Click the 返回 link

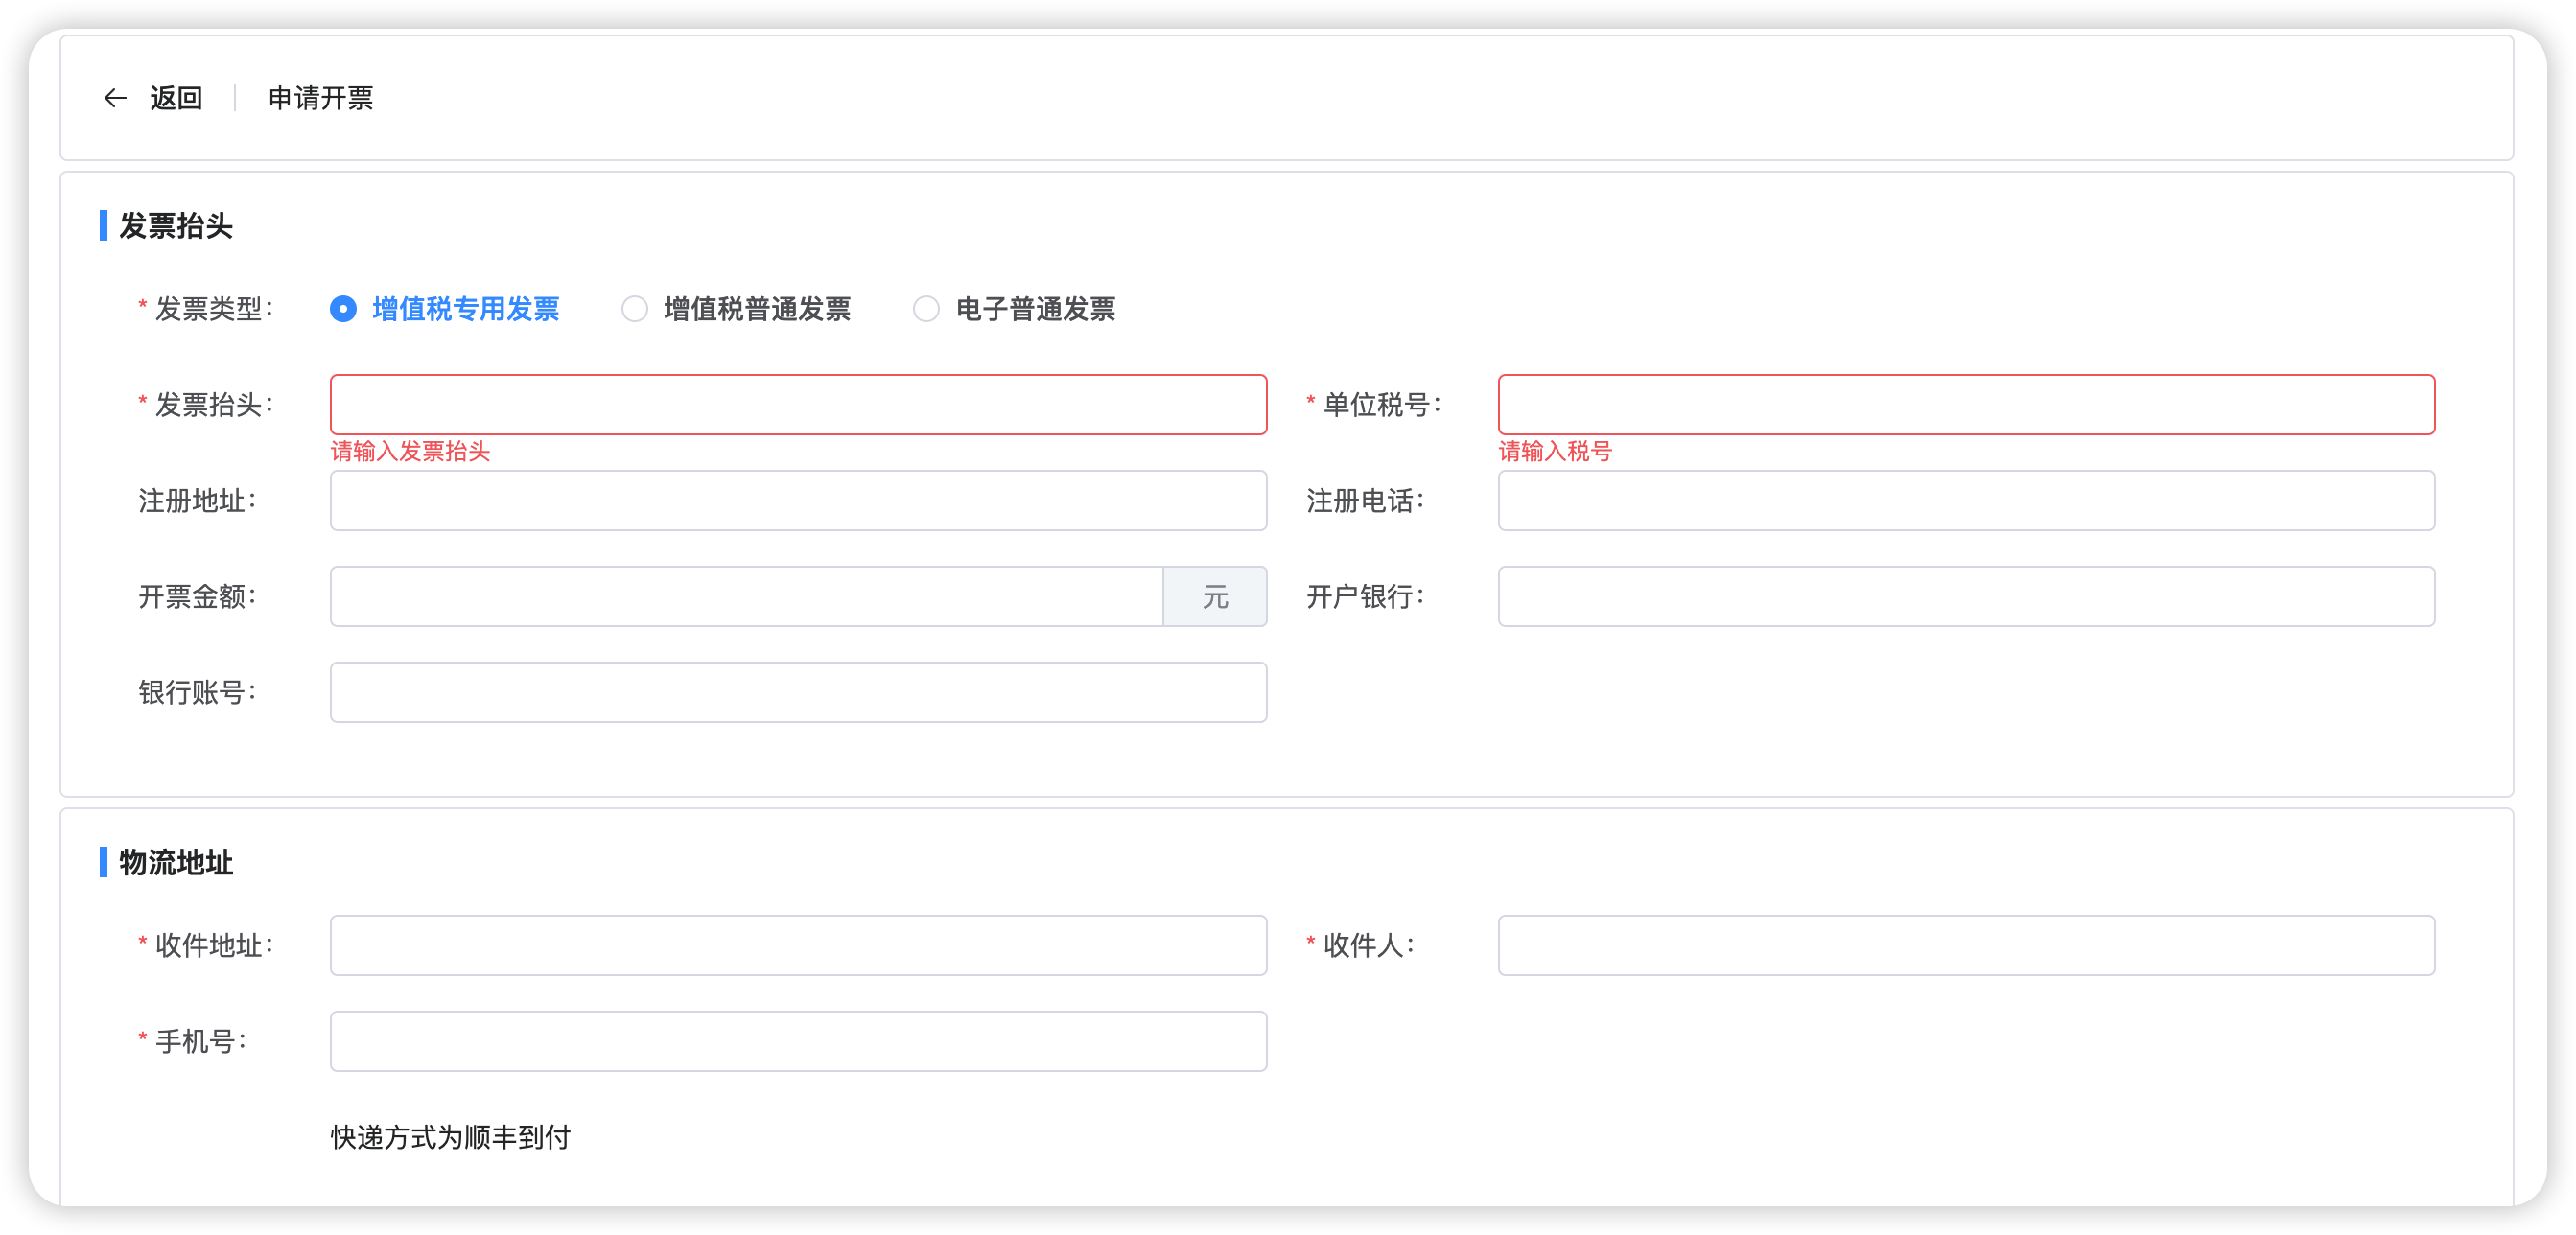click(x=176, y=98)
